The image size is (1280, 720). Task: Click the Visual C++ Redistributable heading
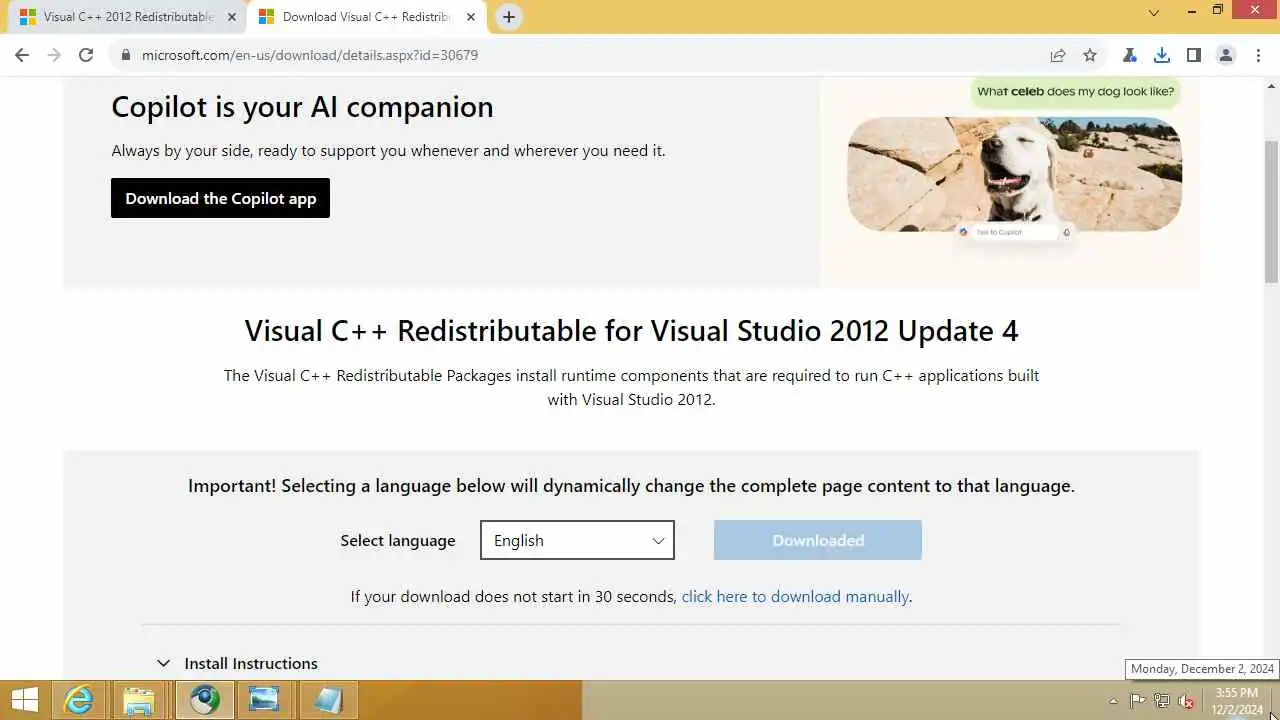click(631, 331)
